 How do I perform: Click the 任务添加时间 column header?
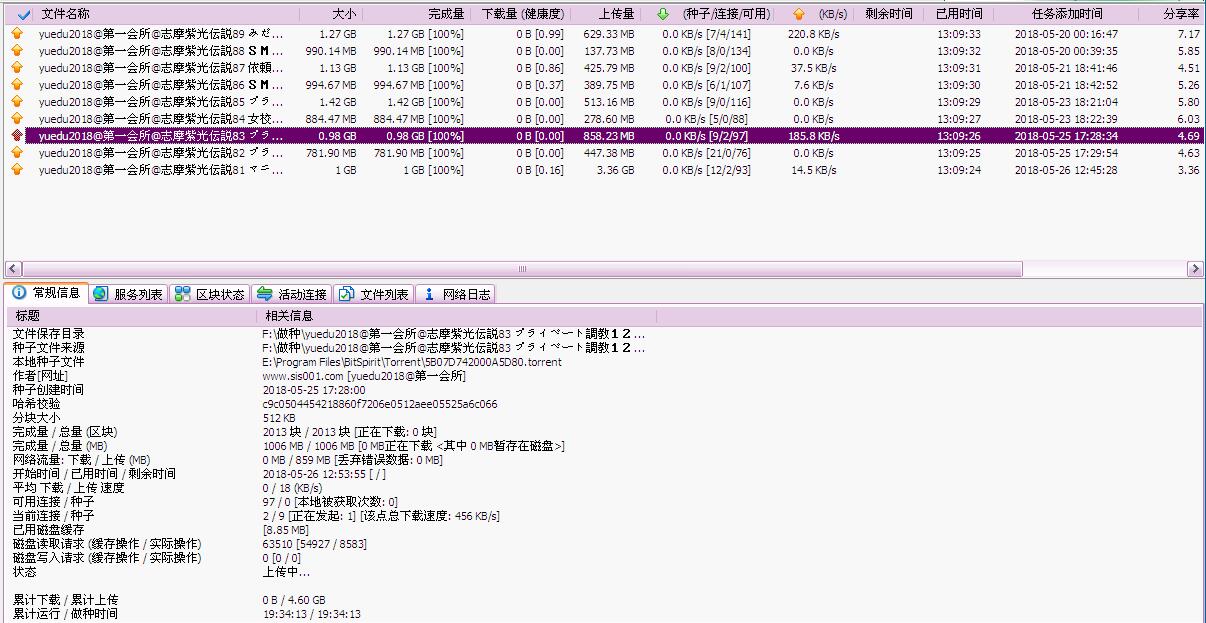tap(1066, 15)
